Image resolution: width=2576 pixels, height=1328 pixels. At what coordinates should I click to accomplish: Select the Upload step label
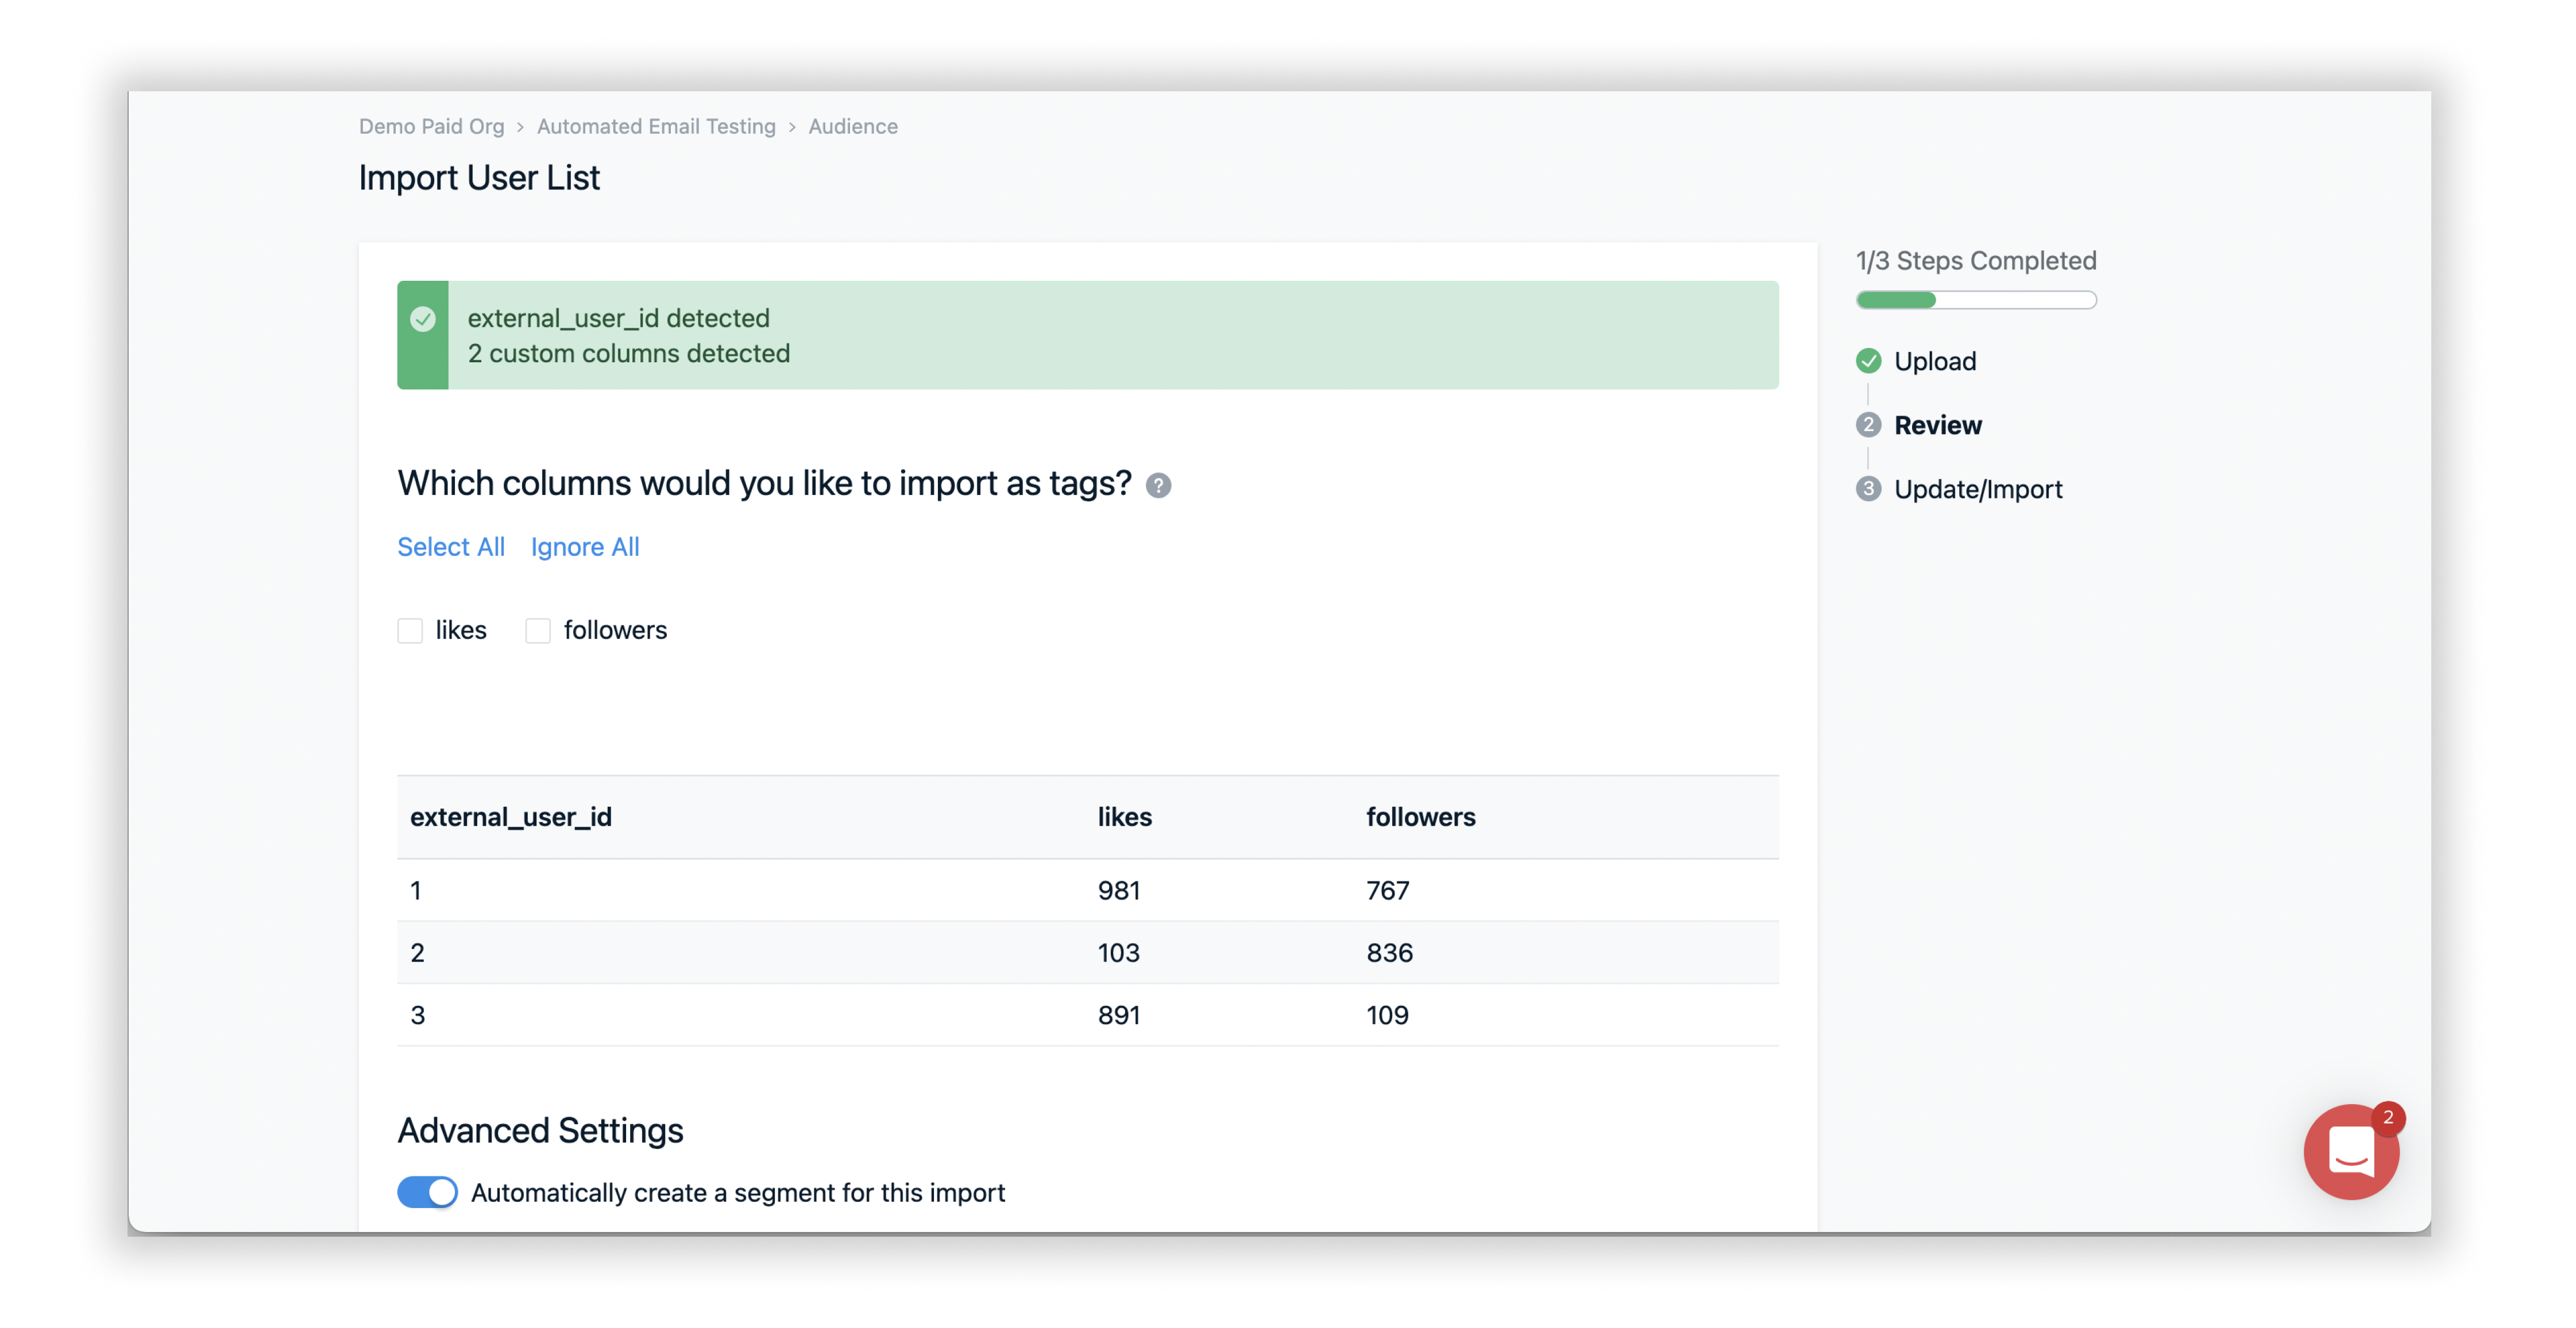[1935, 361]
